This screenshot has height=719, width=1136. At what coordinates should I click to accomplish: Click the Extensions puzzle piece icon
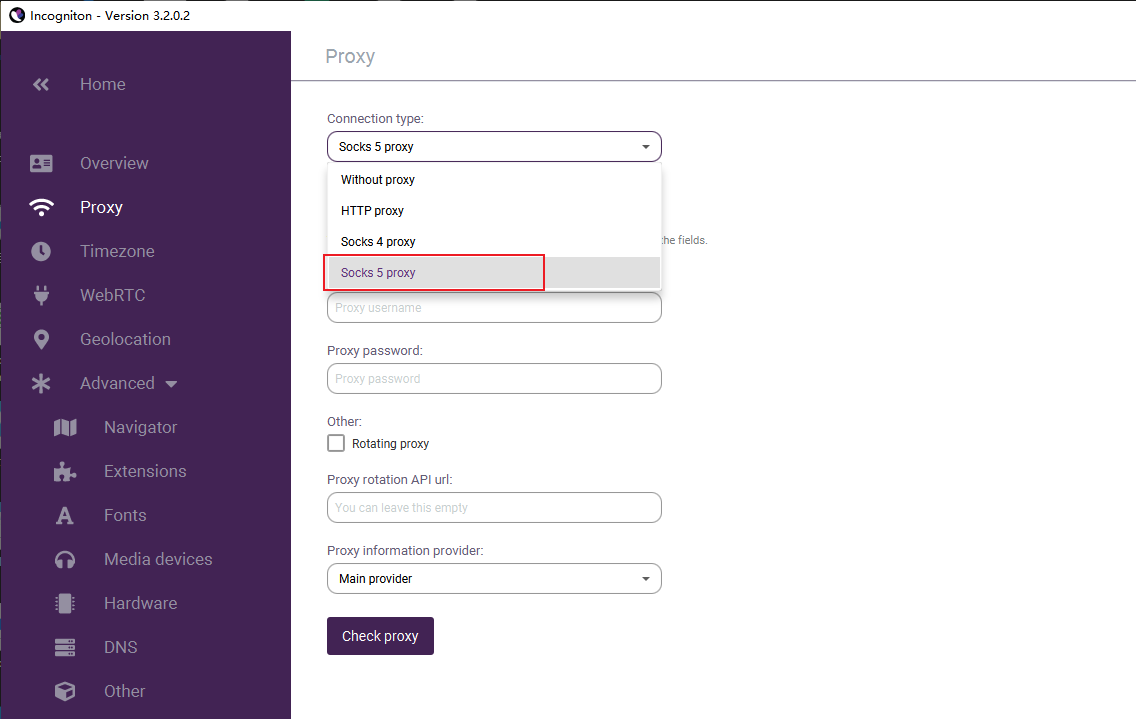(x=65, y=471)
